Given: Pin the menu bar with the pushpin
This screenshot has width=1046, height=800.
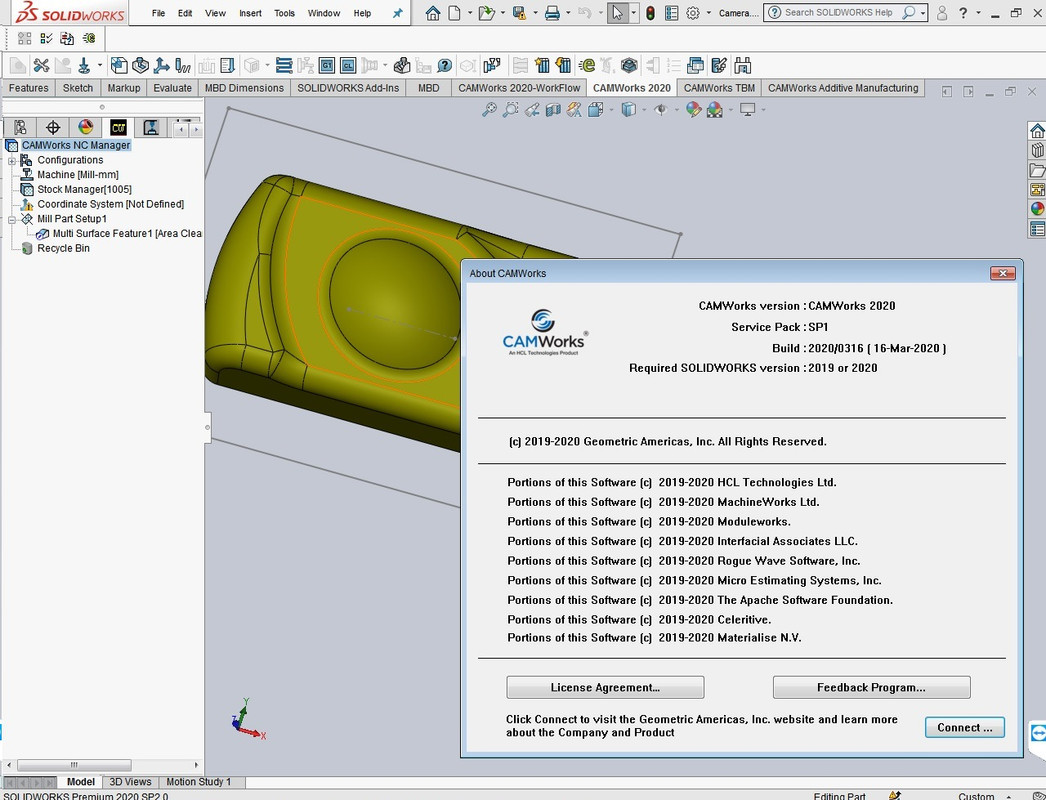Looking at the screenshot, I should (x=398, y=13).
